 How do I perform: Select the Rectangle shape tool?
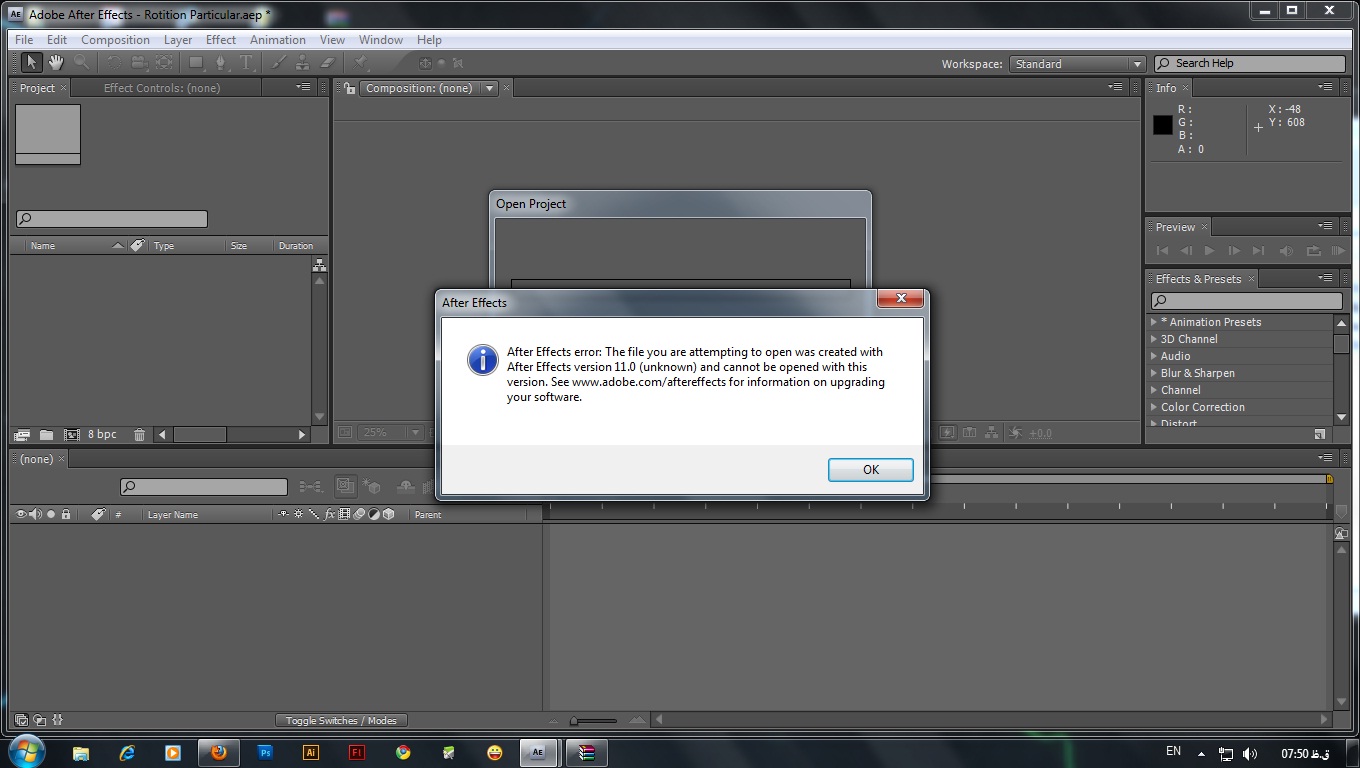pyautogui.click(x=197, y=63)
